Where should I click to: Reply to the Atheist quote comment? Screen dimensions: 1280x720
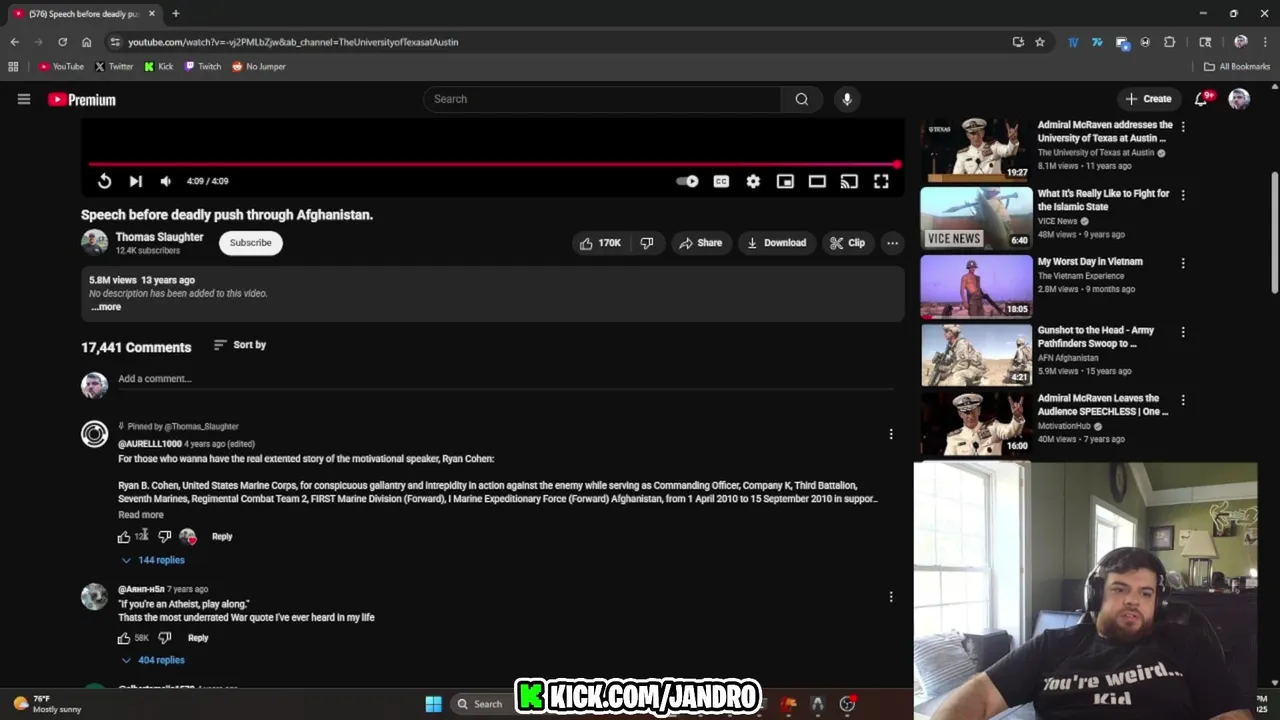coord(198,638)
